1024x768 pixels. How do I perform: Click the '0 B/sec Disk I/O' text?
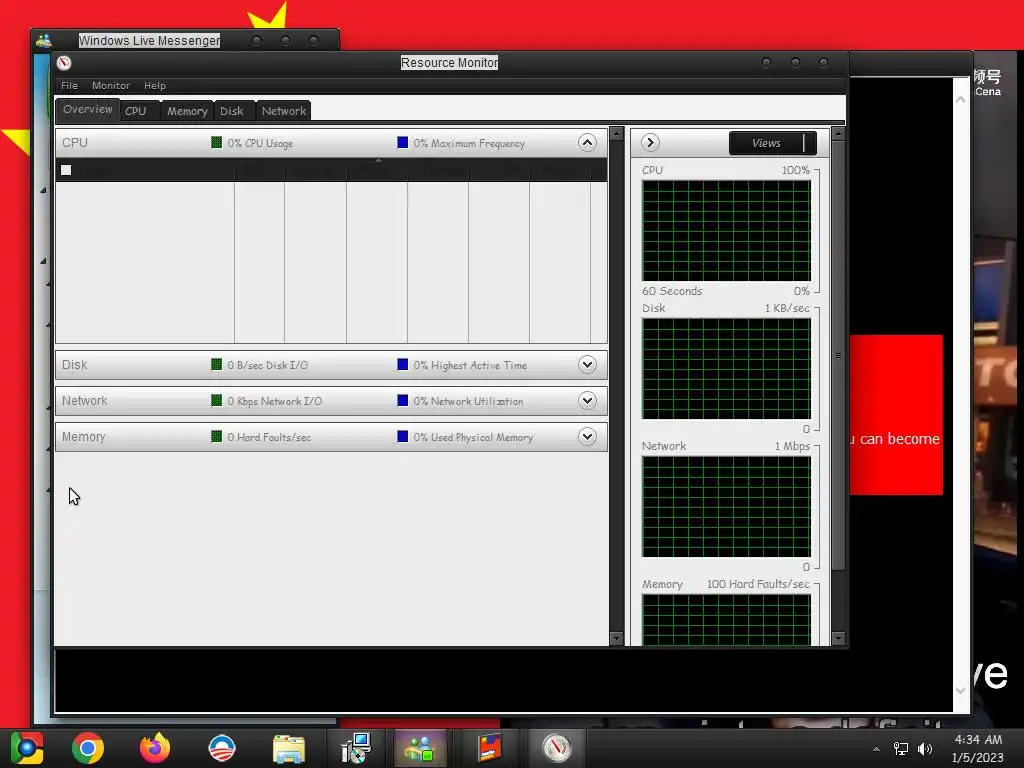(x=268, y=365)
